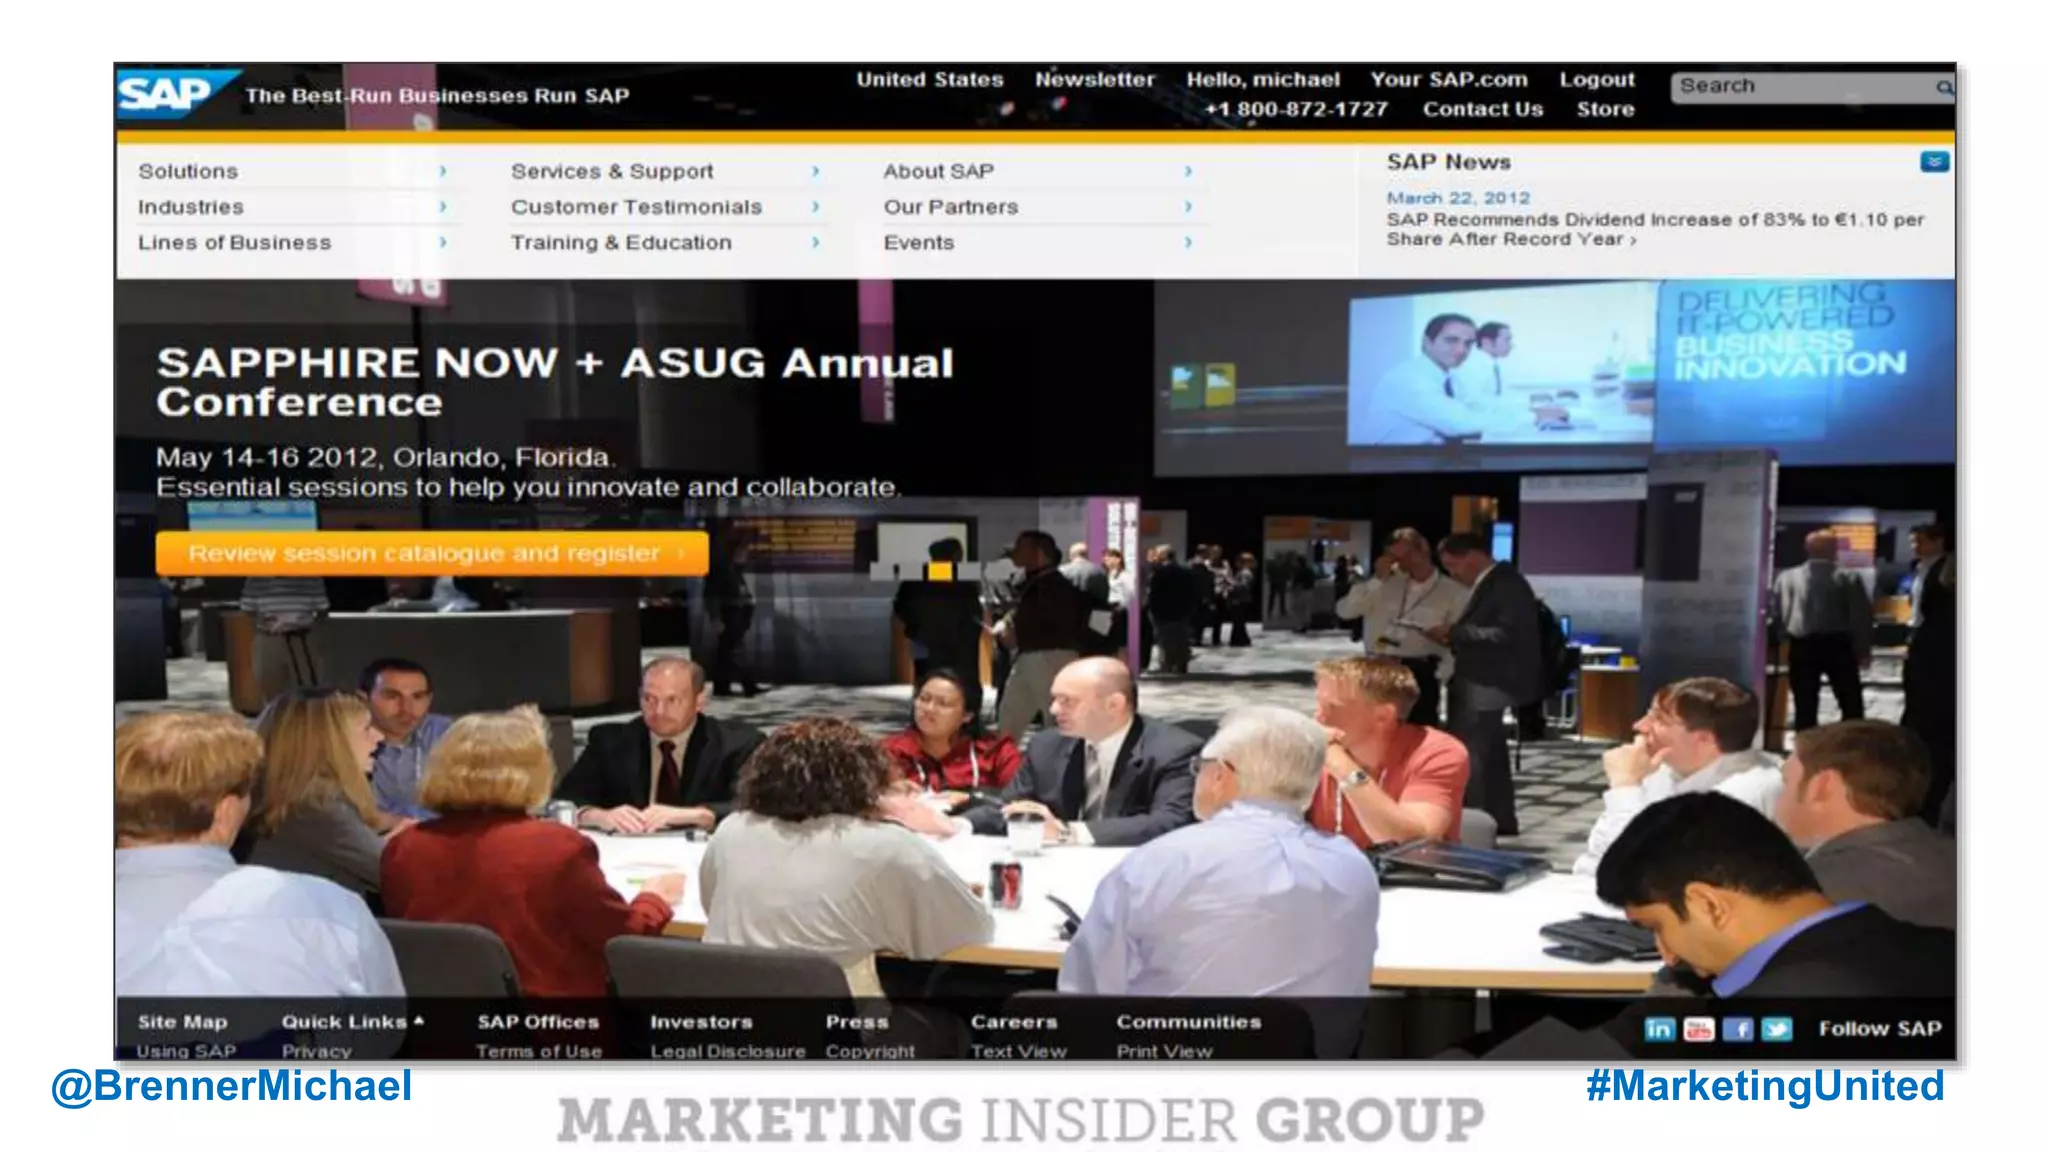Open the Privacy footer link
Image resolution: width=2048 pixels, height=1152 pixels.
pos(316,1051)
